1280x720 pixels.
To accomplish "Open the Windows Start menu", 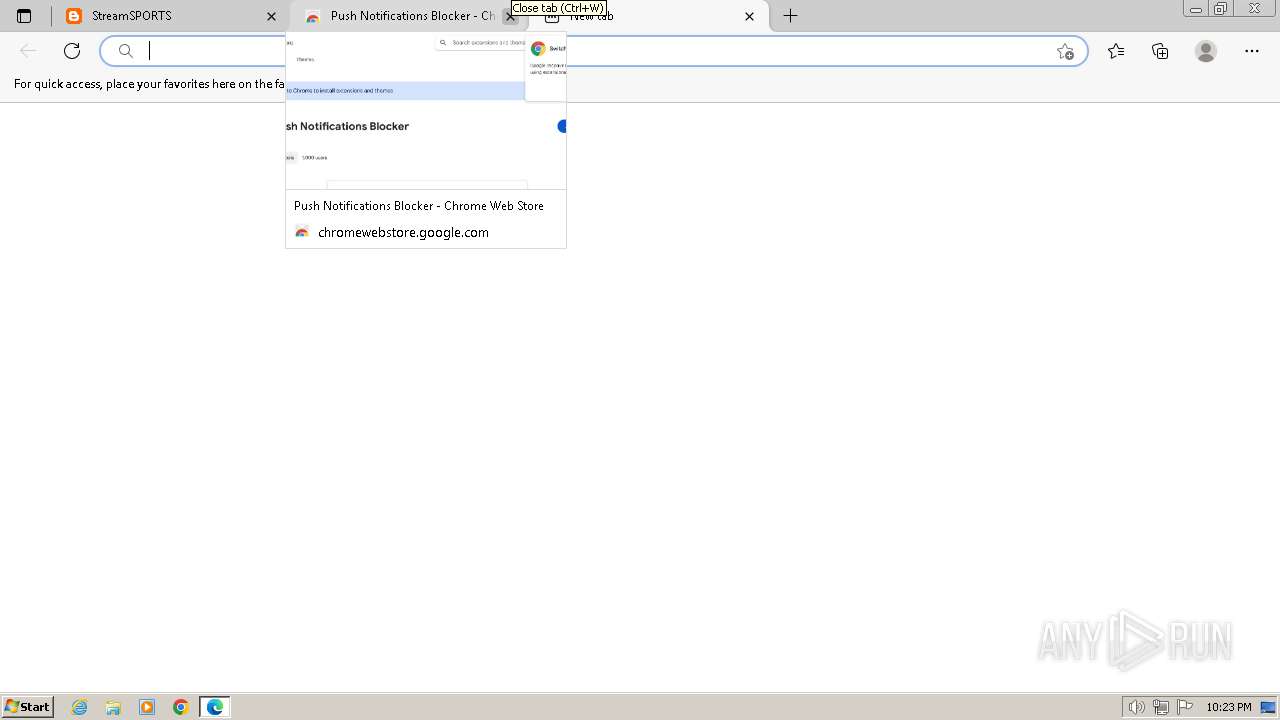I will [27, 707].
